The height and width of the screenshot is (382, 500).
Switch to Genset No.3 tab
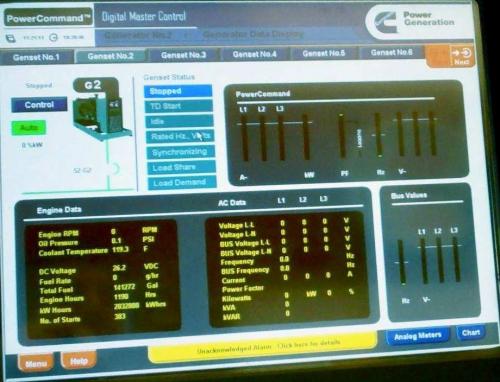tap(183, 55)
